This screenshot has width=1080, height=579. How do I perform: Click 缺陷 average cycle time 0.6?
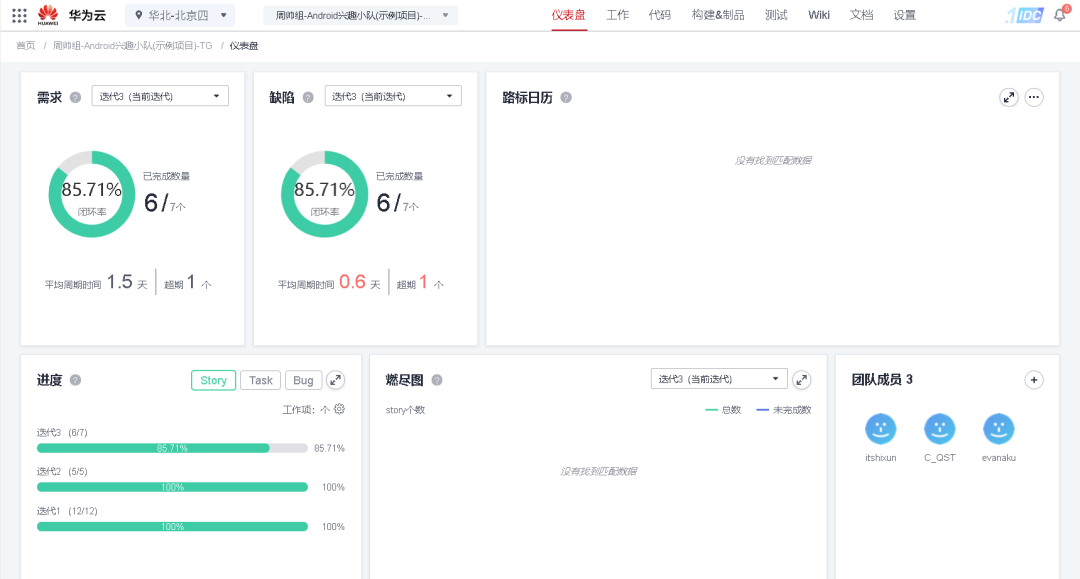(x=353, y=282)
